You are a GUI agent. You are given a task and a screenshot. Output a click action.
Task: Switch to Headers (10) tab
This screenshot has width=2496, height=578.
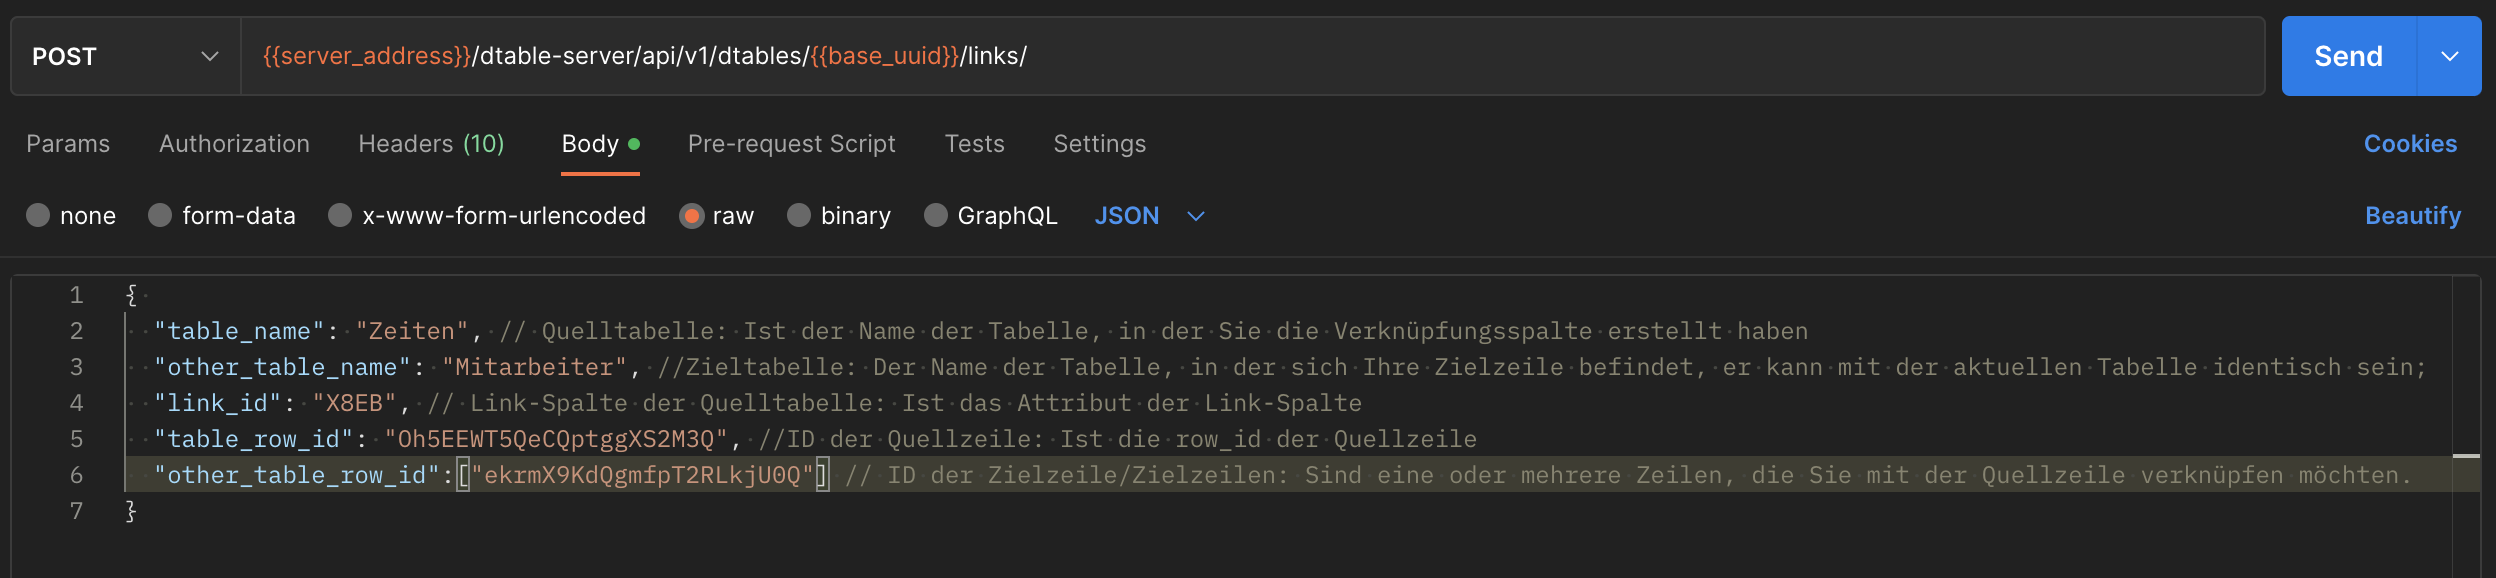(432, 144)
